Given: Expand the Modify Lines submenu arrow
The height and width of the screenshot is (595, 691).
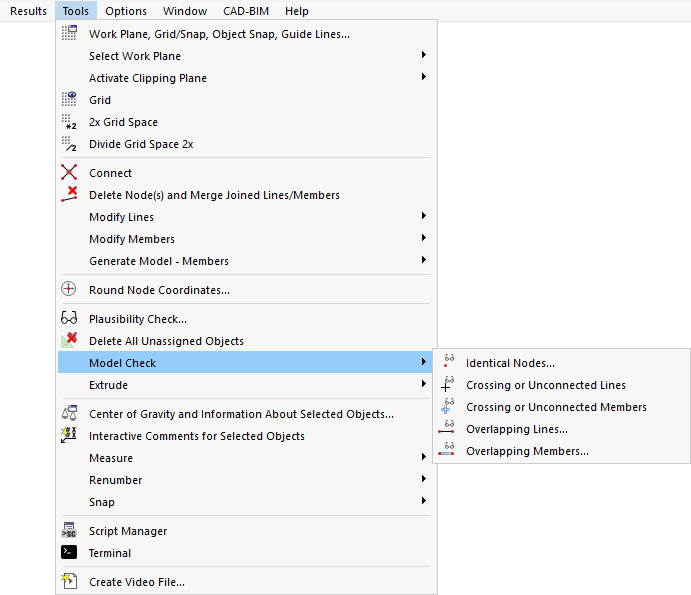Looking at the screenshot, I should point(424,217).
